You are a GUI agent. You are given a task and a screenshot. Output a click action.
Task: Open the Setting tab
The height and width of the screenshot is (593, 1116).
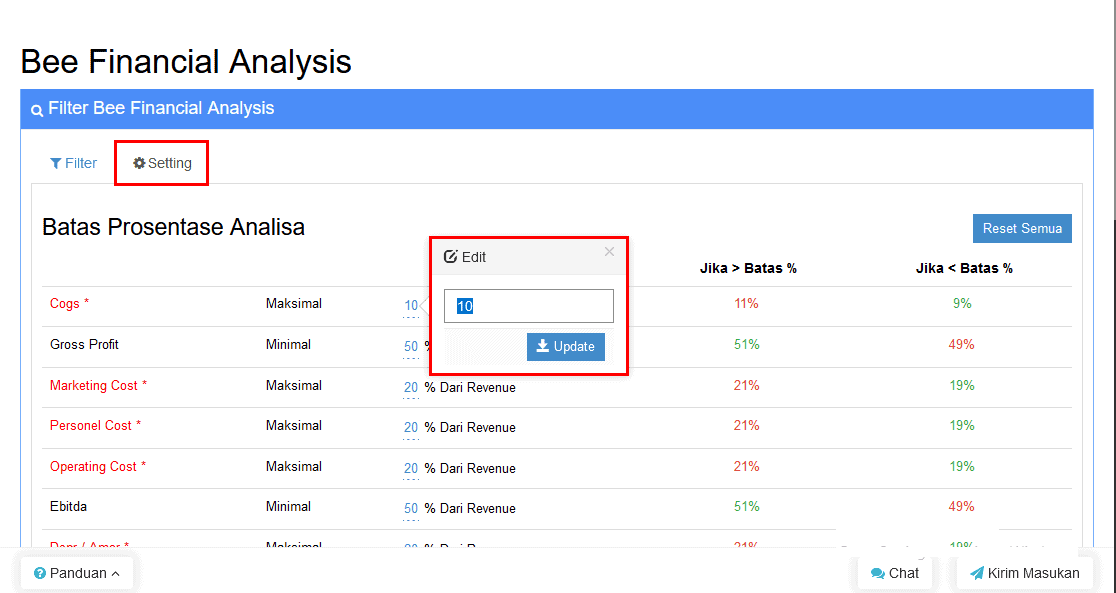pyautogui.click(x=162, y=163)
